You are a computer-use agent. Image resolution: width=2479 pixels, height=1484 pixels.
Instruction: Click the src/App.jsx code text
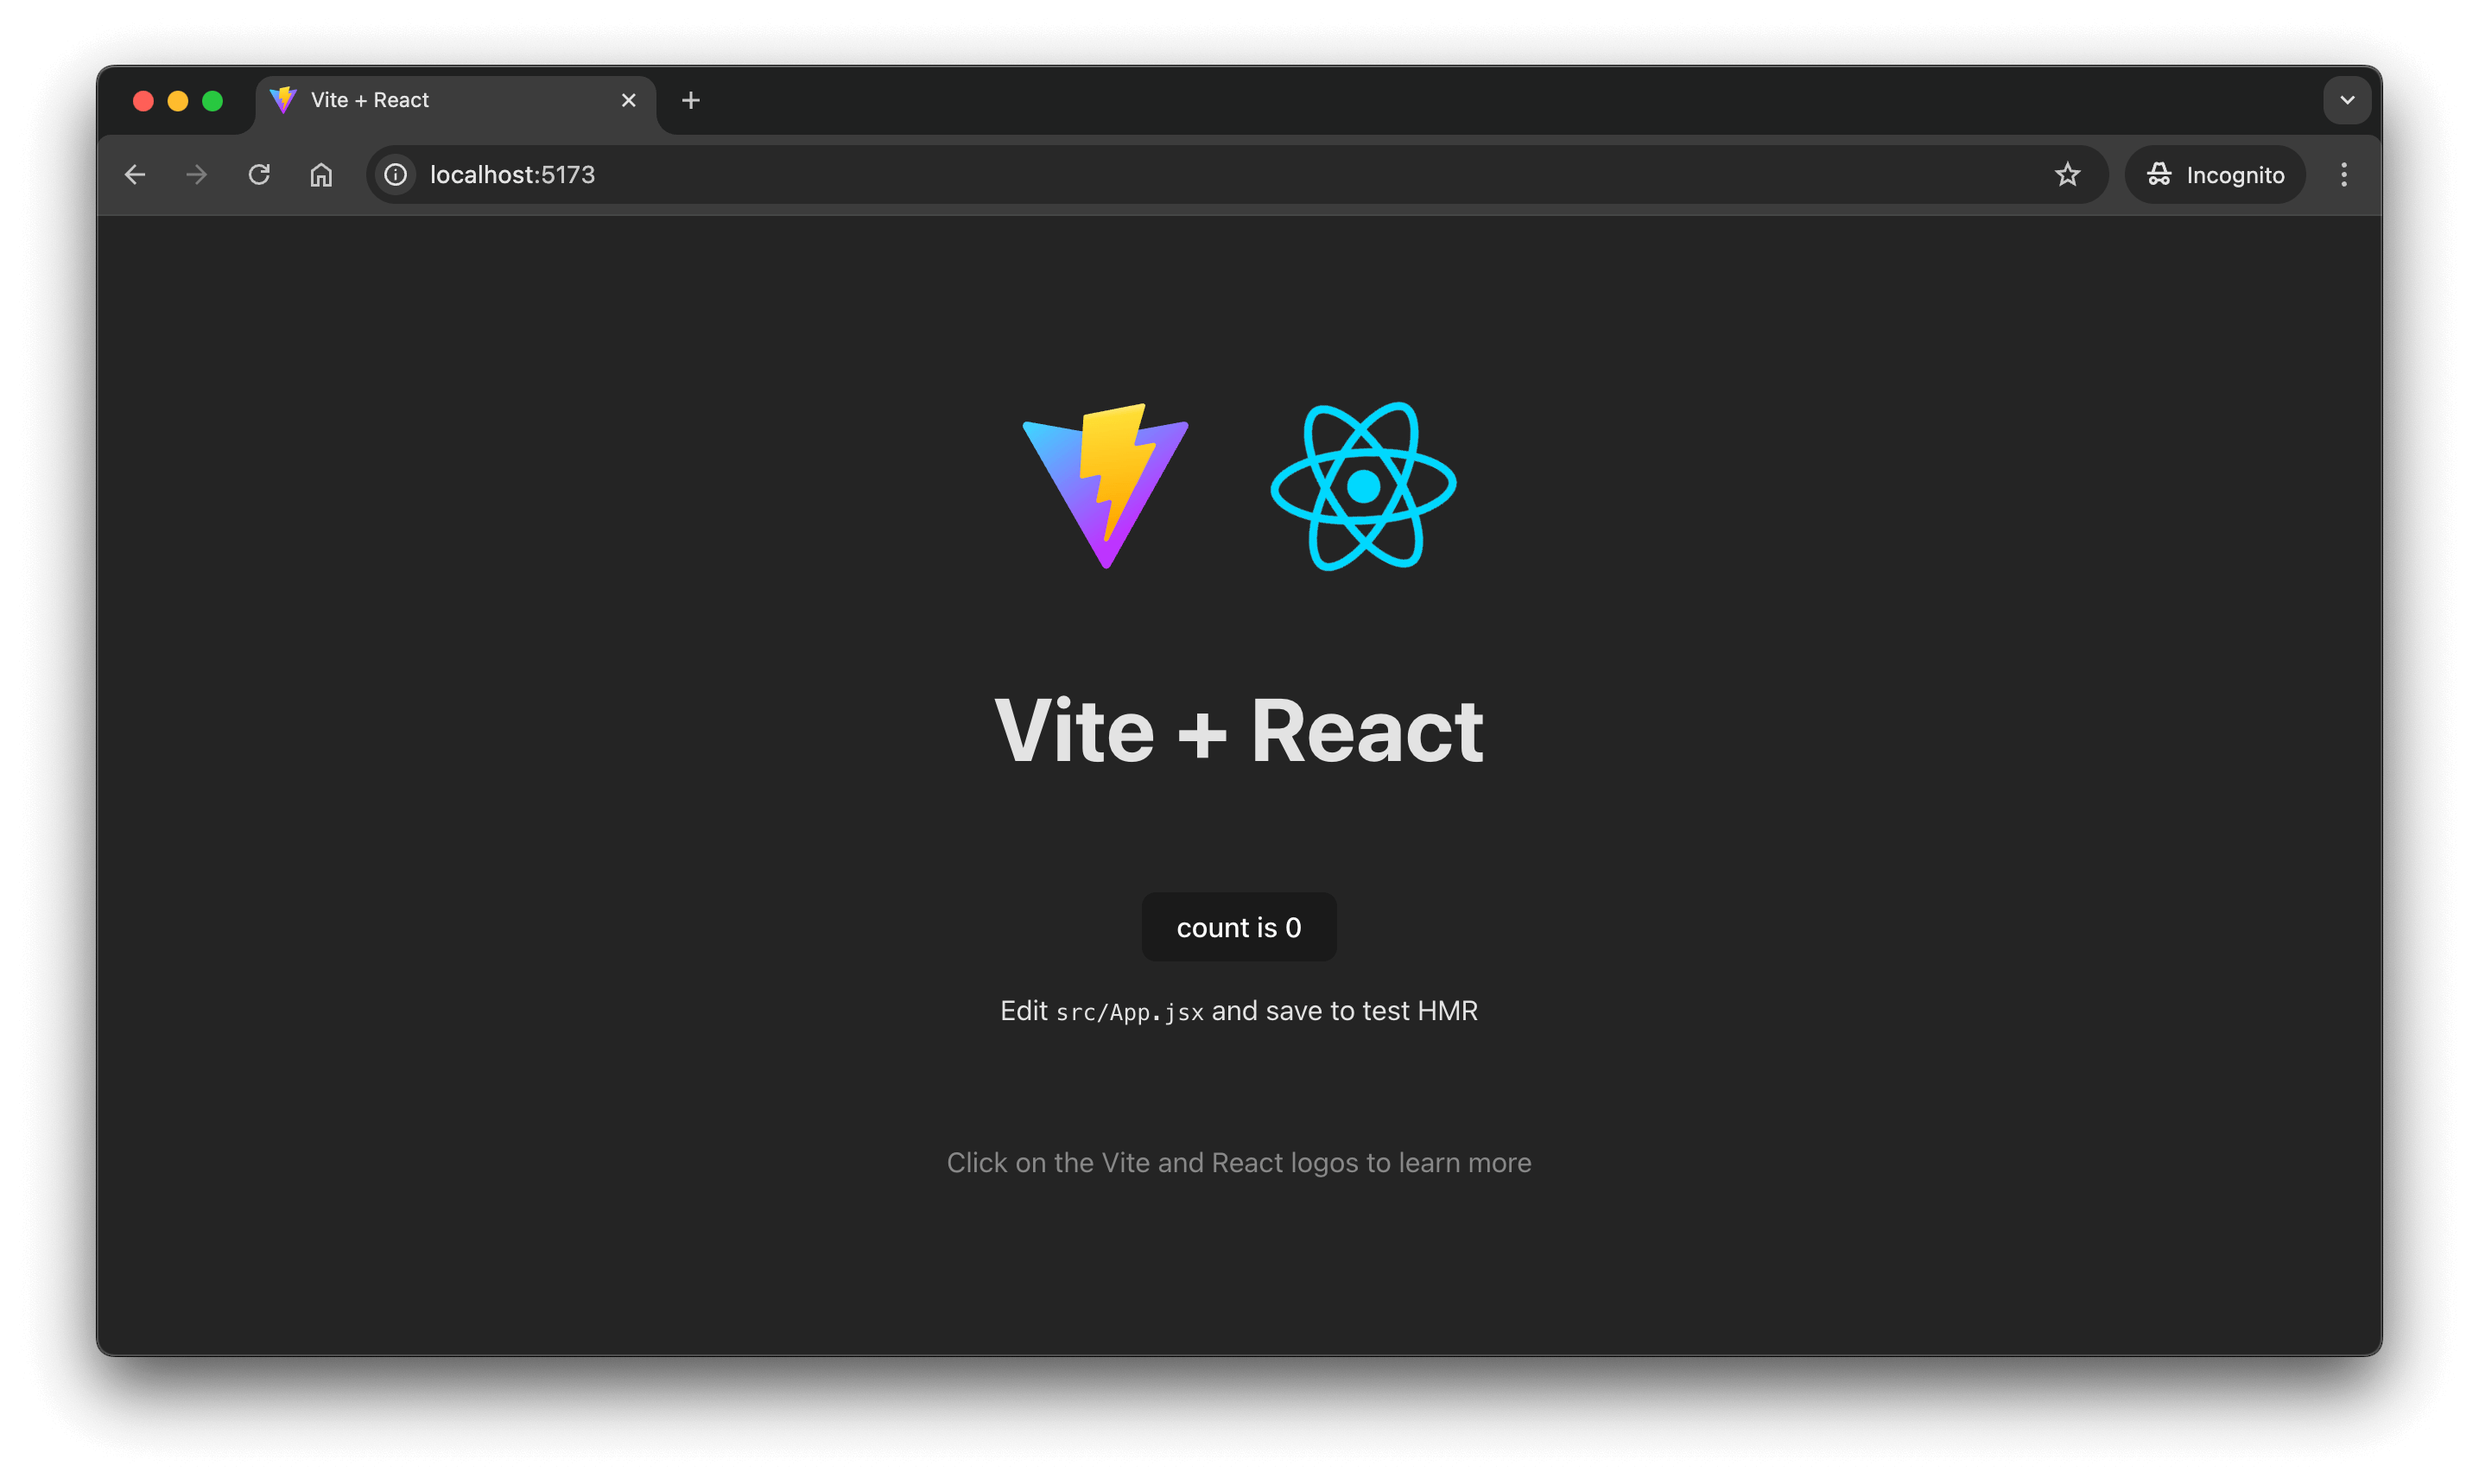1129,1012
